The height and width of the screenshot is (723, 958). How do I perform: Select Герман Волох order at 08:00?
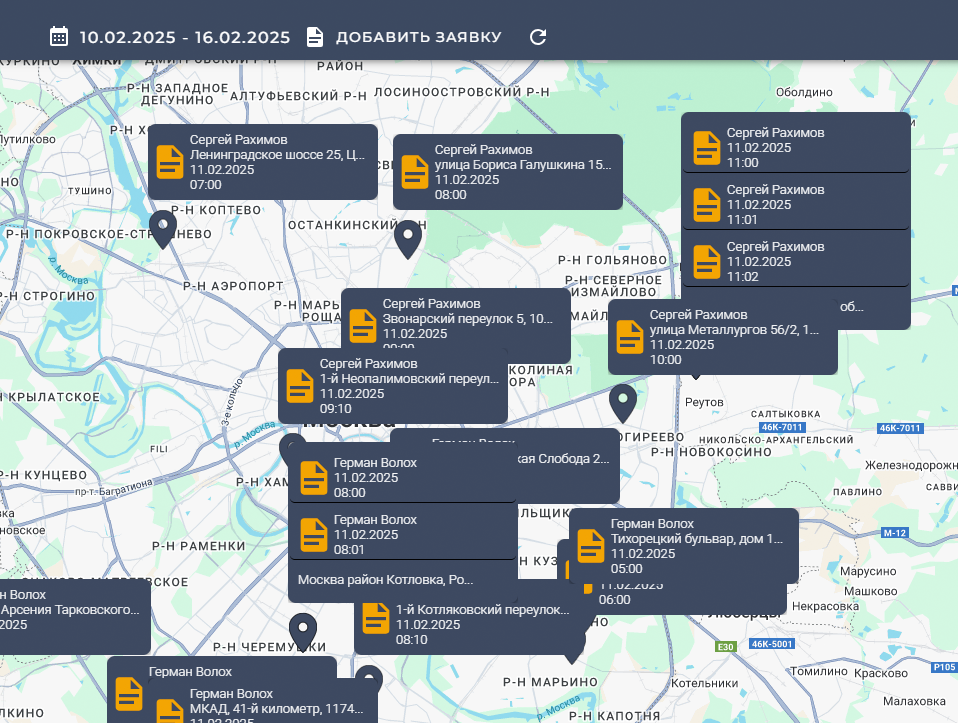point(402,477)
